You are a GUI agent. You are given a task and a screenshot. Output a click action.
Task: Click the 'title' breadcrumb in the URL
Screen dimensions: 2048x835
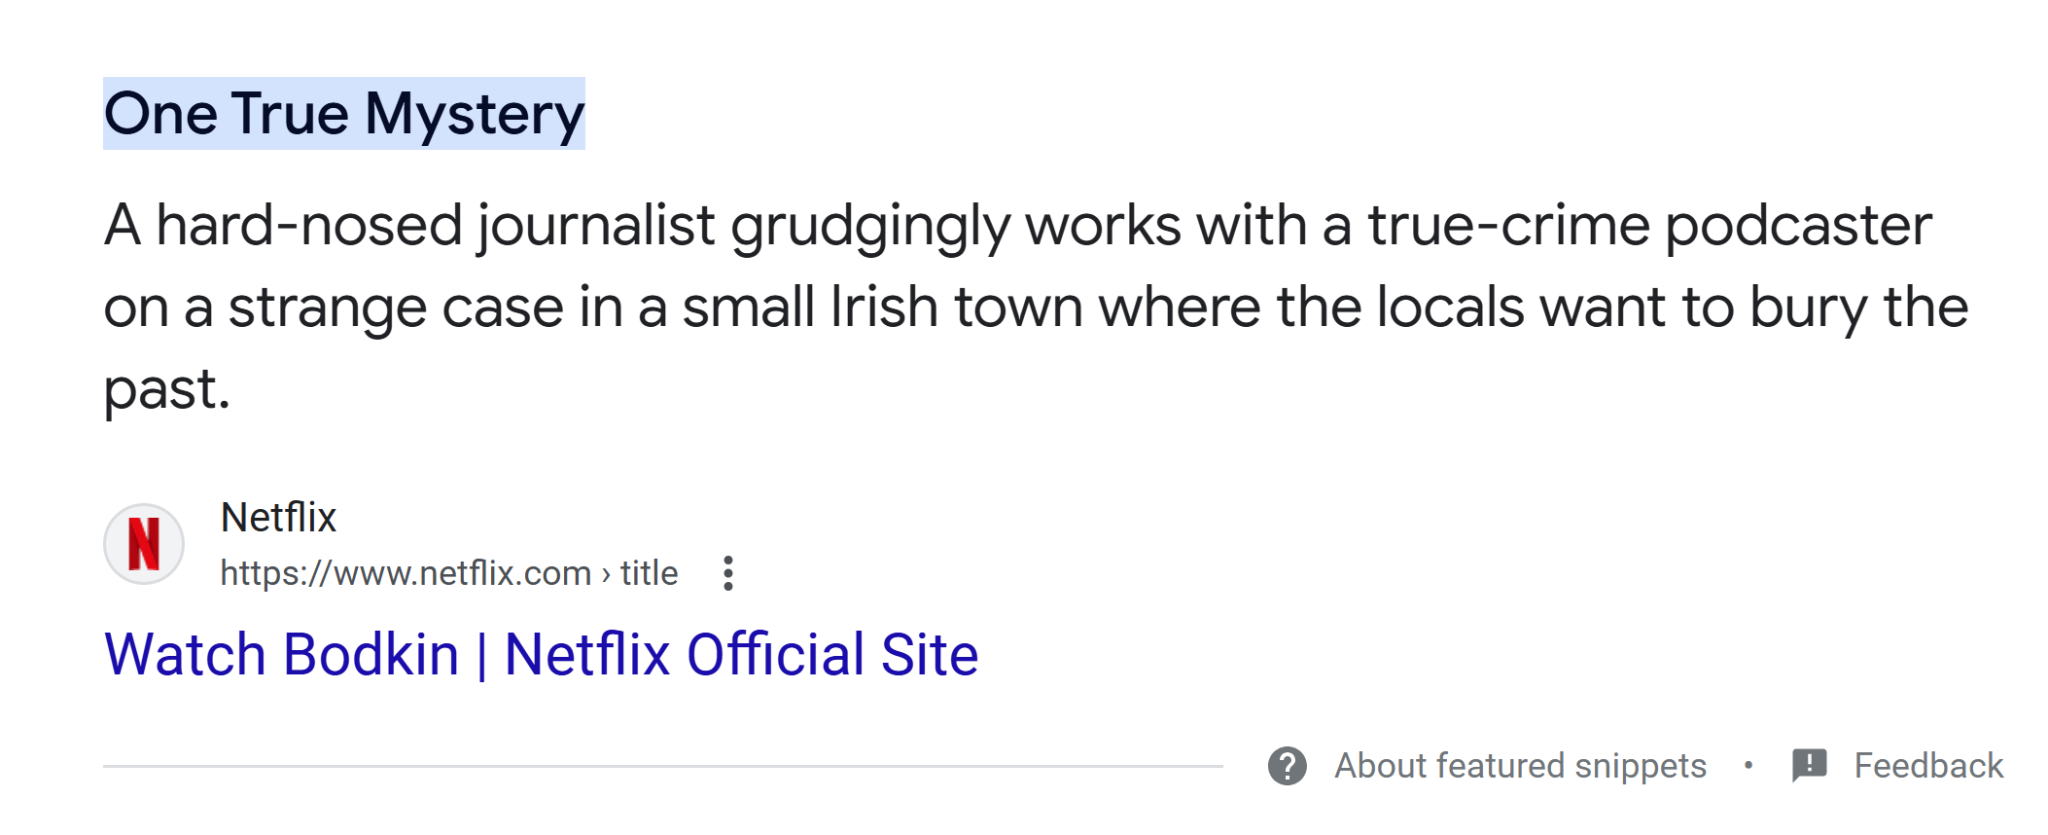tap(649, 573)
